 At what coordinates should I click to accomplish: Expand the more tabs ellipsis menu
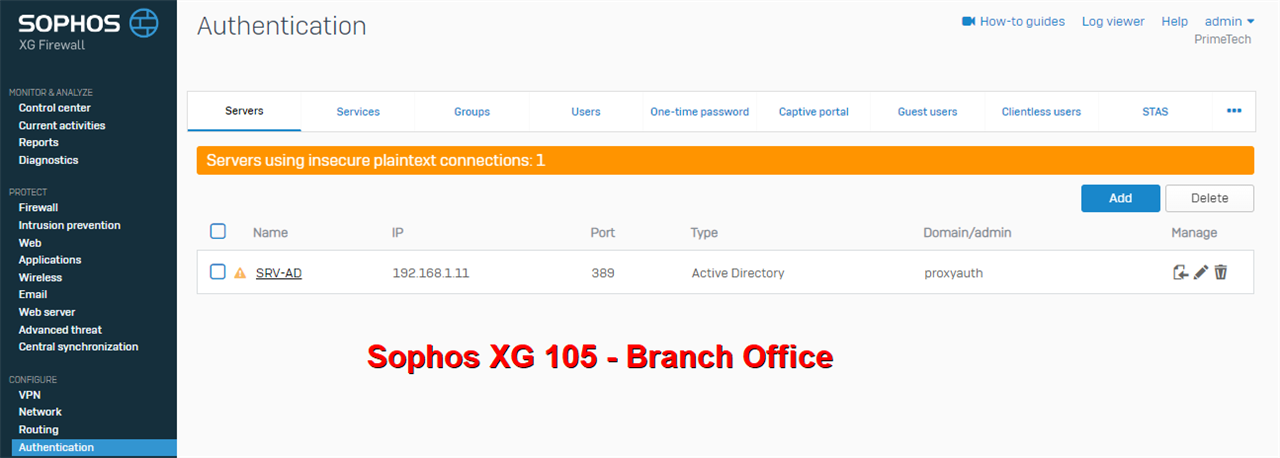click(1234, 111)
